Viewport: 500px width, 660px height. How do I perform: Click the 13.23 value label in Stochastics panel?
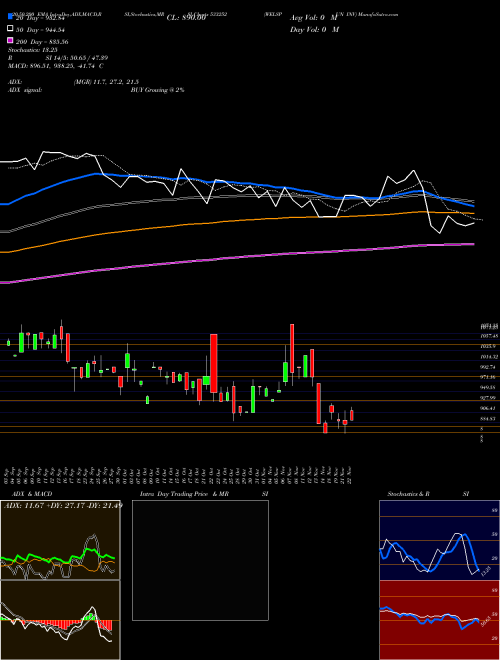pos(485,571)
